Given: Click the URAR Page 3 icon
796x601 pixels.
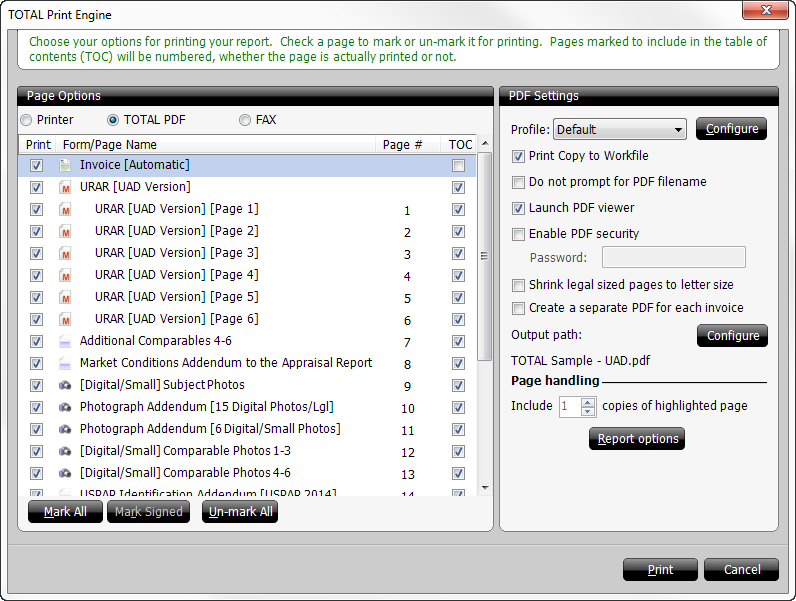Looking at the screenshot, I should coord(65,253).
